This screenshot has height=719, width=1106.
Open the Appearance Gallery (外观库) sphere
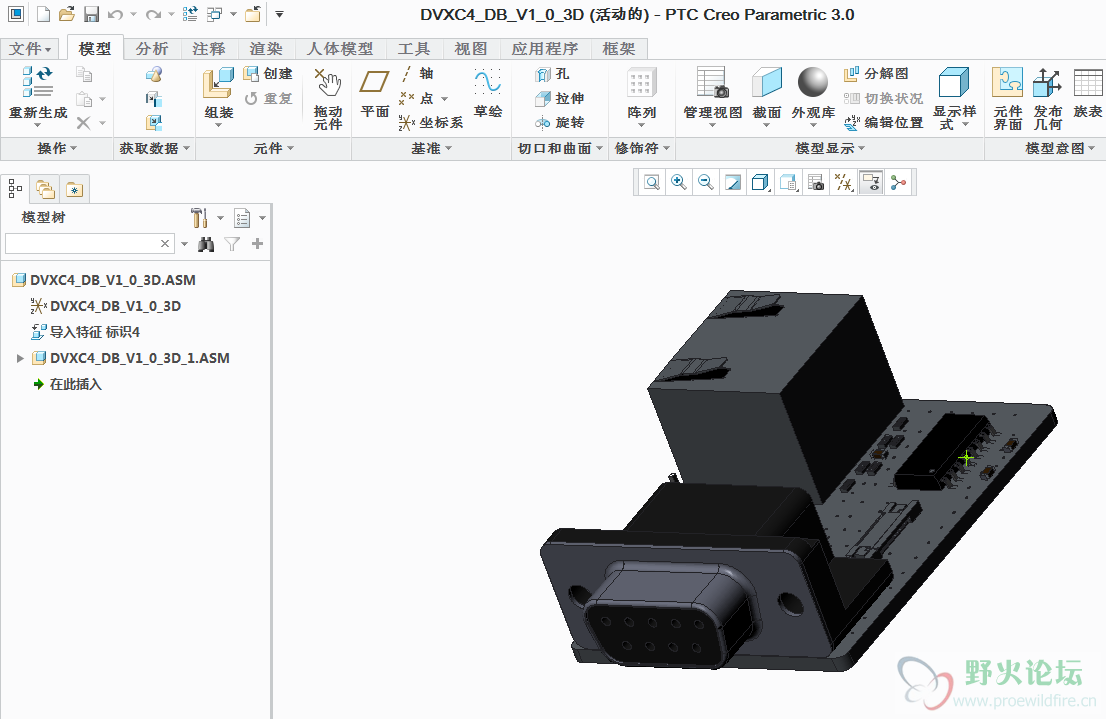pyautogui.click(x=813, y=95)
